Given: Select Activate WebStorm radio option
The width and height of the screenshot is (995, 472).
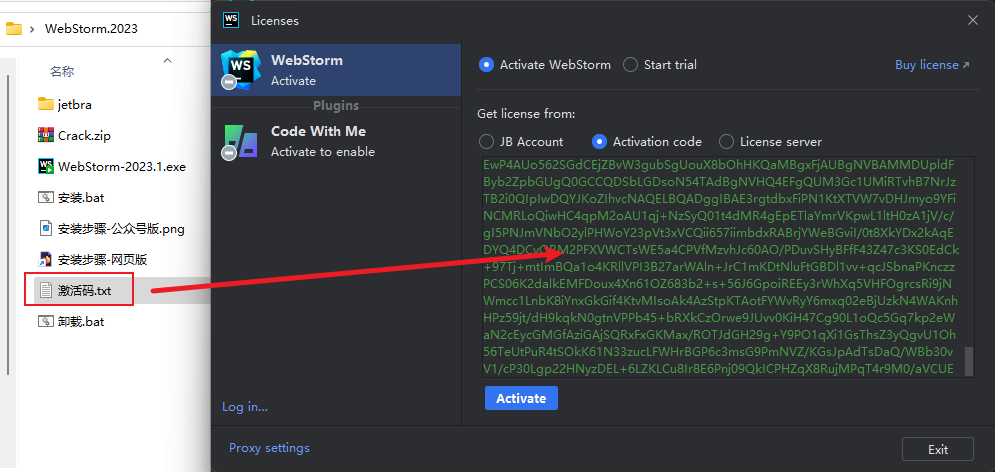Looking at the screenshot, I should tap(486, 65).
